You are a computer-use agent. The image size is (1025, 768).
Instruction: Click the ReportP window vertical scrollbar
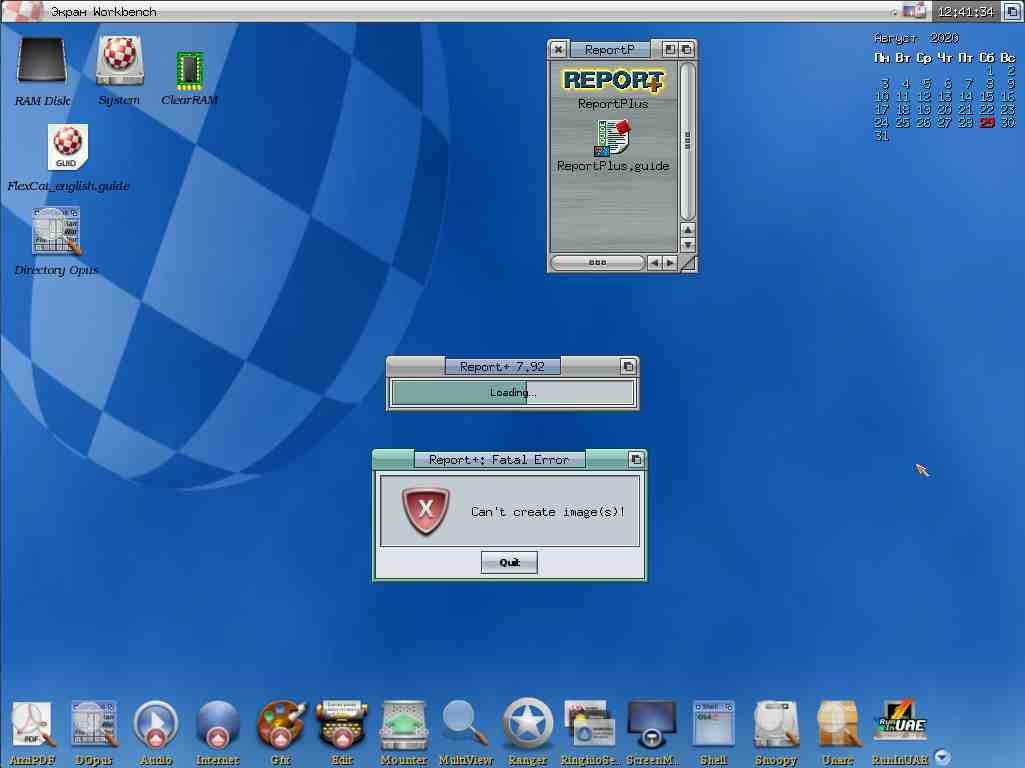click(x=687, y=140)
